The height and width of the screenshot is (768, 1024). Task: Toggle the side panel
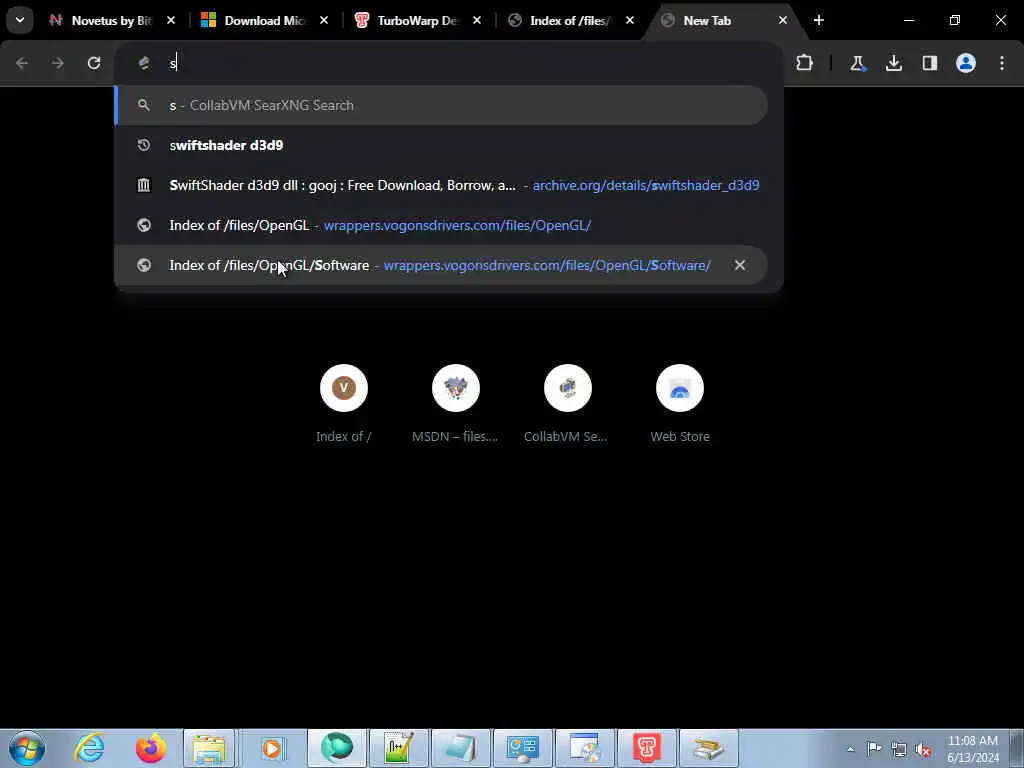point(930,63)
